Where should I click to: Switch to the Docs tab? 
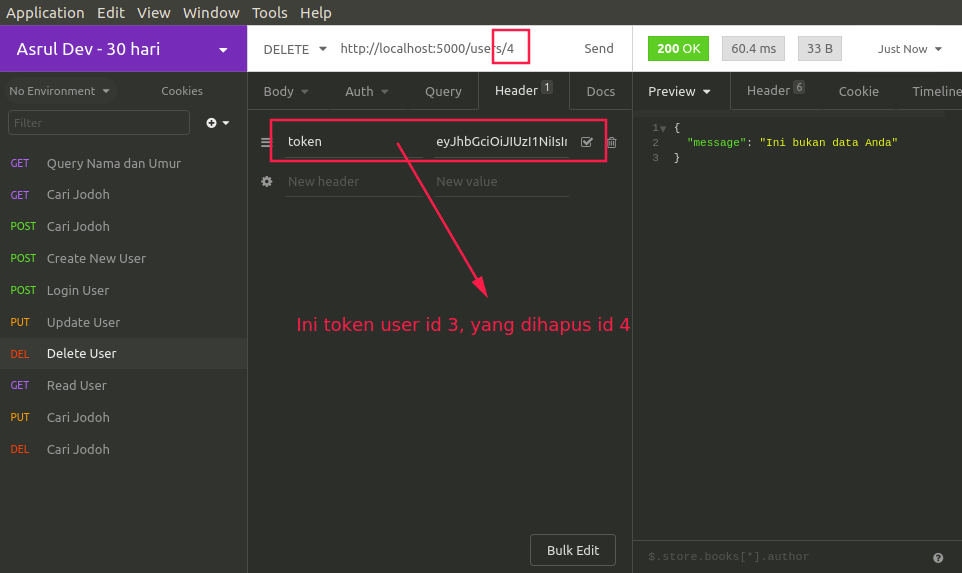601,91
